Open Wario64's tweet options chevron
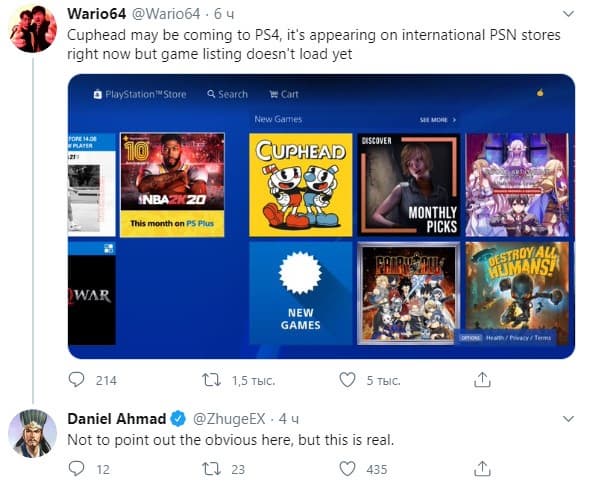 coord(568,14)
